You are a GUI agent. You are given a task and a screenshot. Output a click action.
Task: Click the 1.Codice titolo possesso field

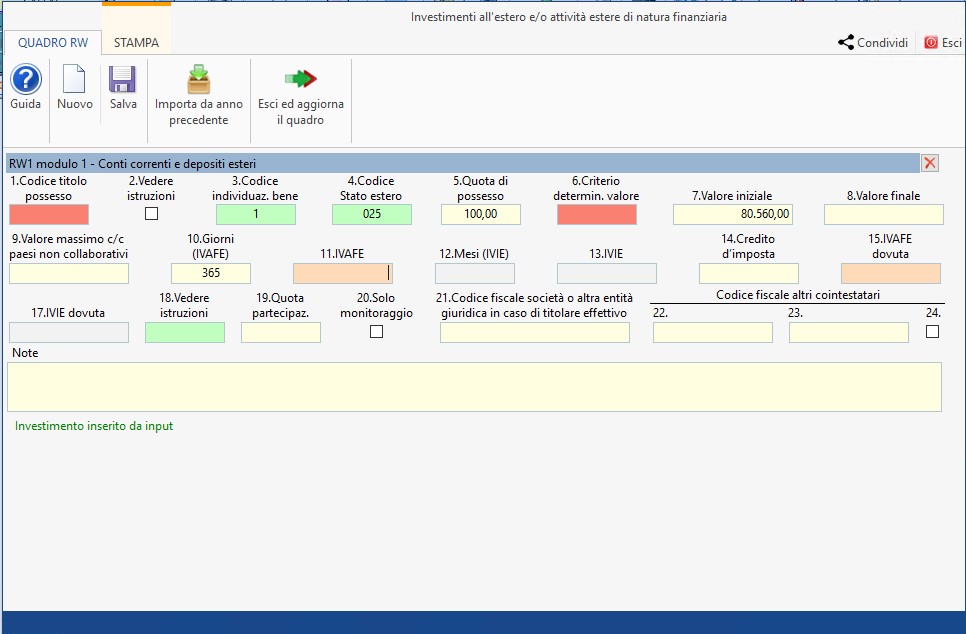[49, 214]
